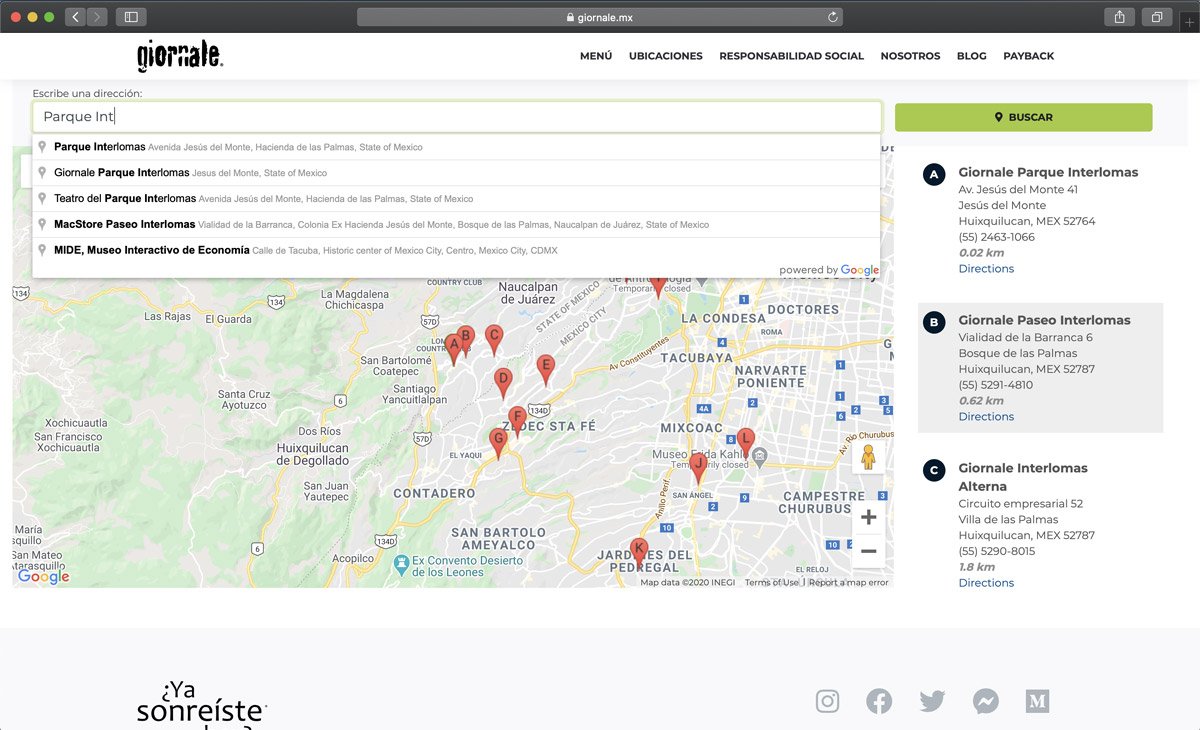Open the PAYBACK navigation item
This screenshot has height=730, width=1200.
(1029, 56)
